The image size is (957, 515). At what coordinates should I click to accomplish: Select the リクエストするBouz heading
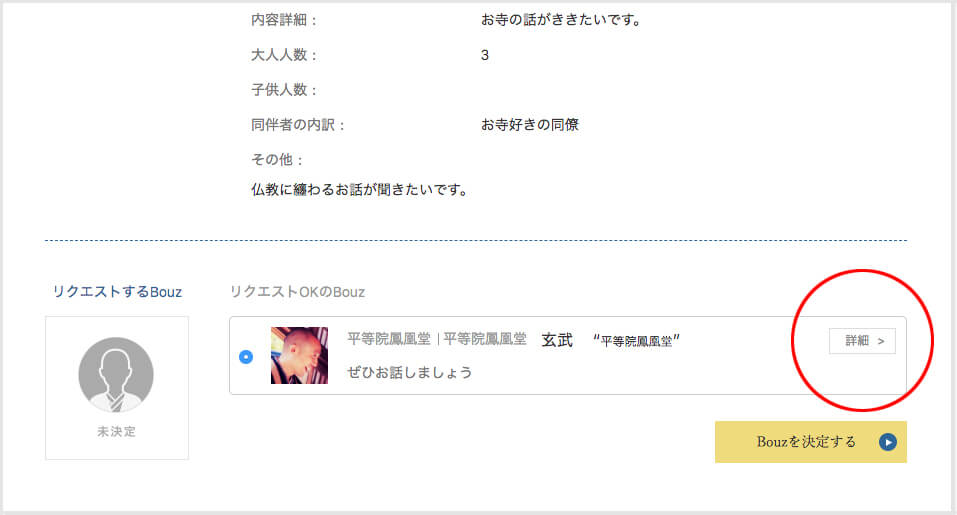(117, 292)
